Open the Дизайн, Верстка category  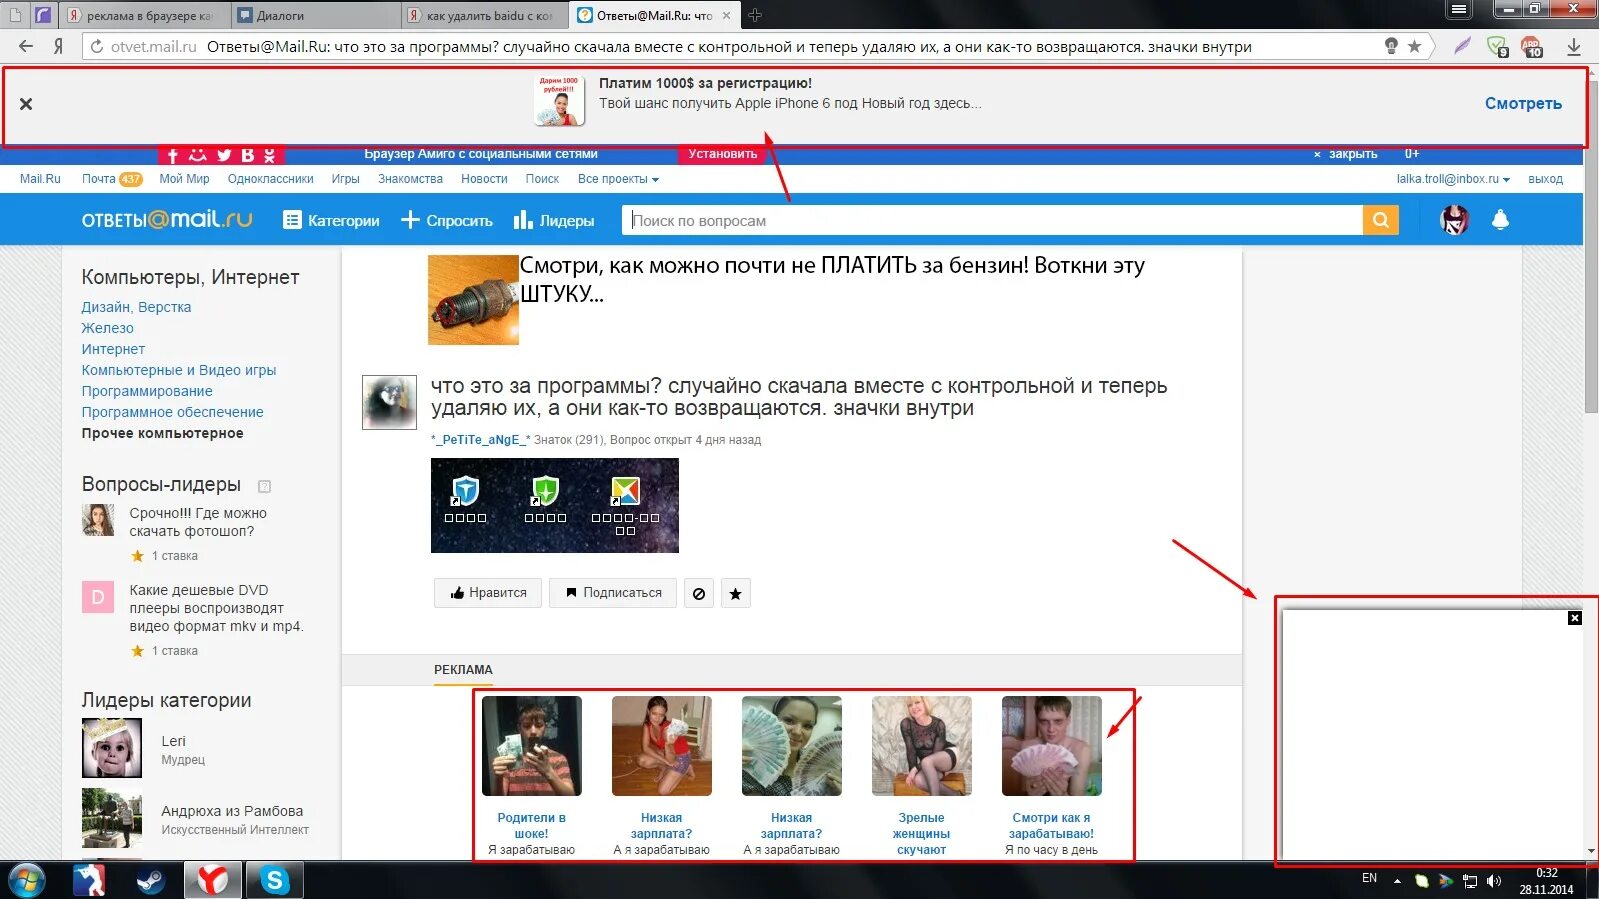tap(136, 307)
